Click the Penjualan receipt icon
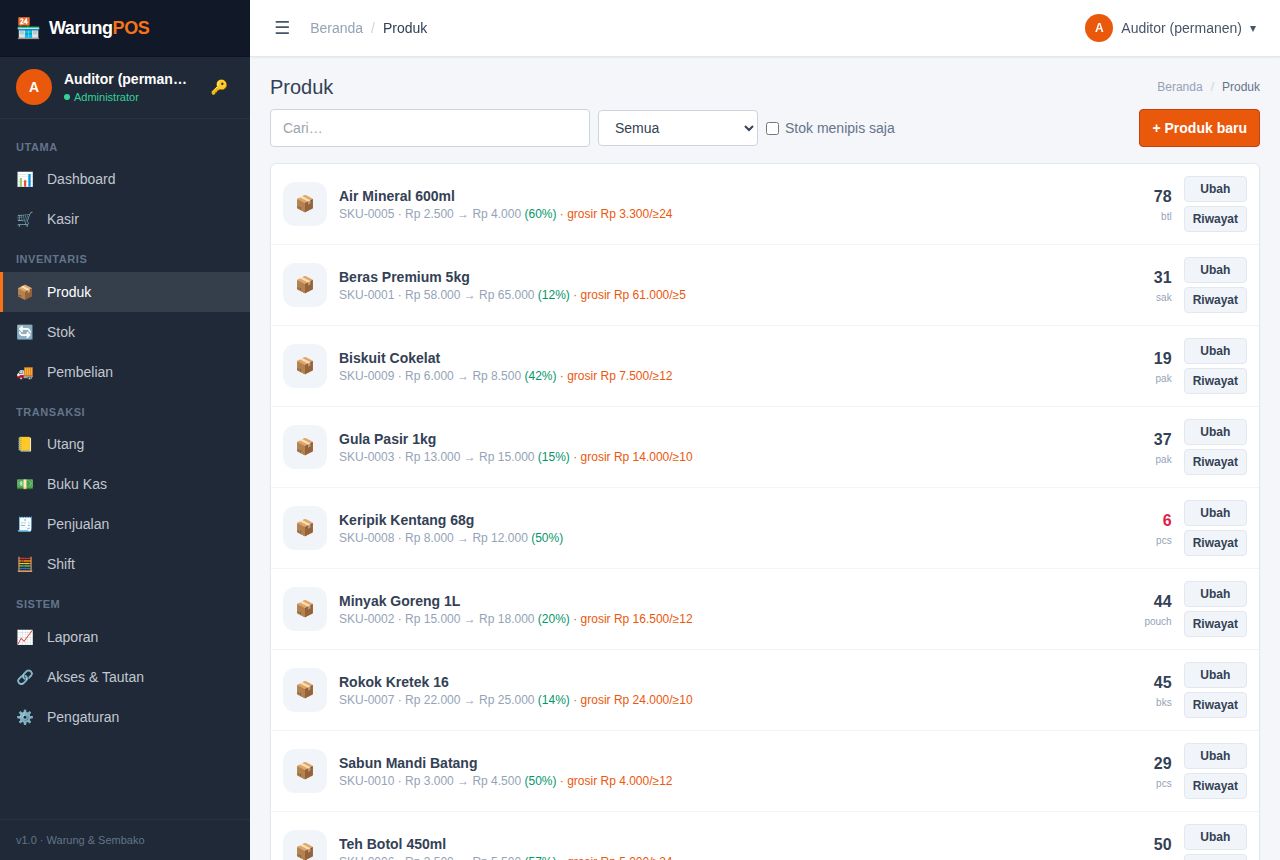The width and height of the screenshot is (1280, 860). [x=25, y=524]
